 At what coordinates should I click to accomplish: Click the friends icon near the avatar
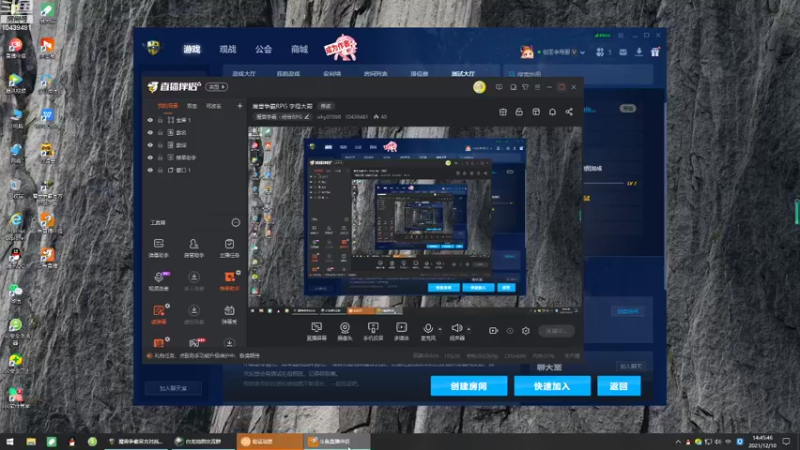(600, 52)
